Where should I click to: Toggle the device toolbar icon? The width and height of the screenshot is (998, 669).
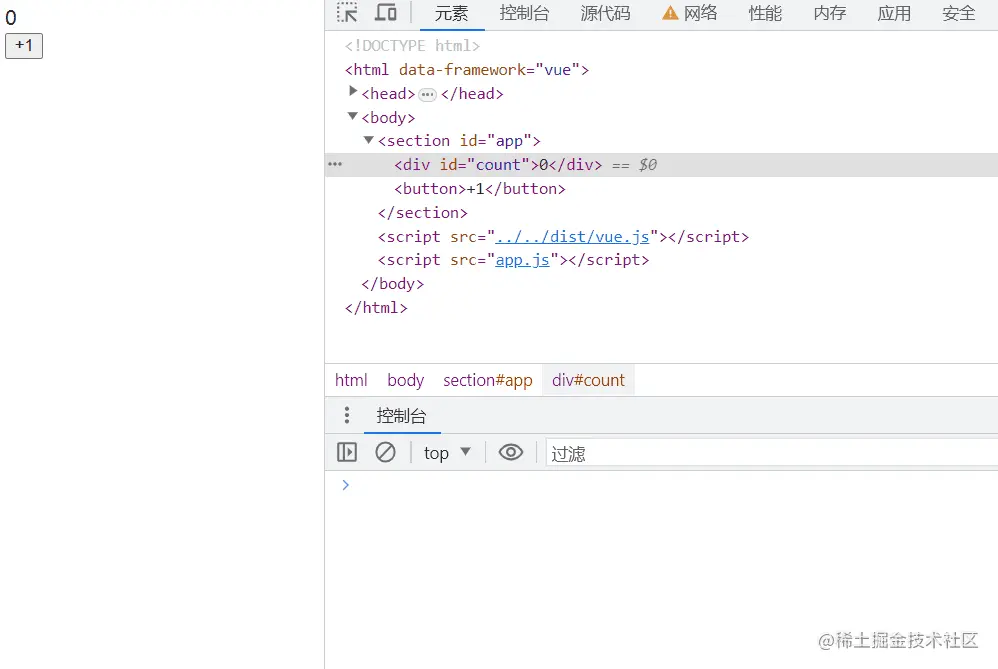[x=385, y=13]
